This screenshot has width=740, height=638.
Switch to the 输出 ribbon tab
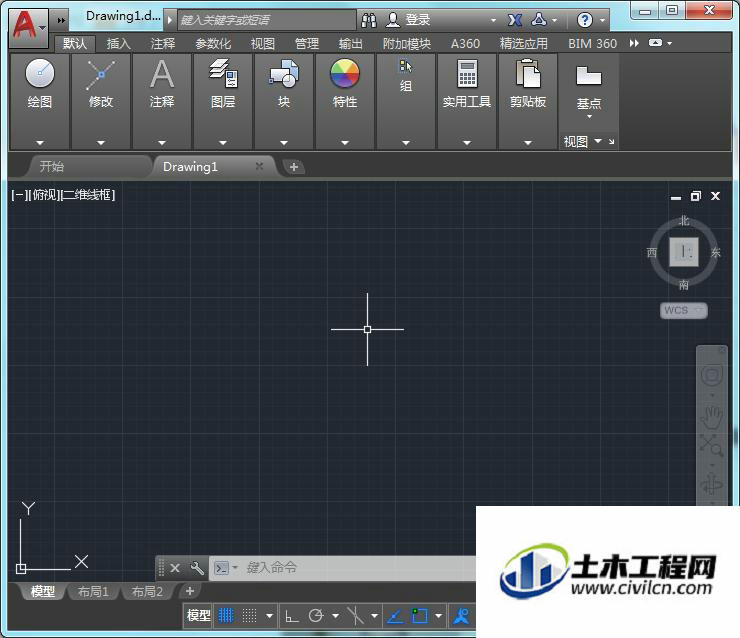tap(351, 44)
